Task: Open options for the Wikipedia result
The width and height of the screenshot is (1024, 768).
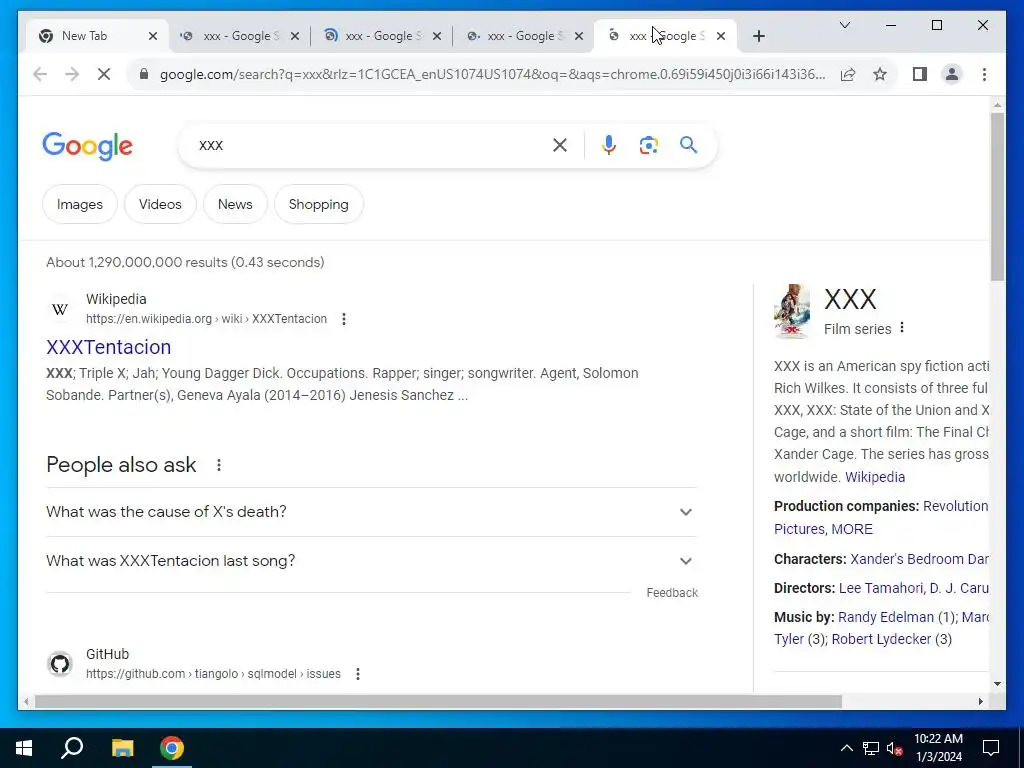Action: (344, 319)
